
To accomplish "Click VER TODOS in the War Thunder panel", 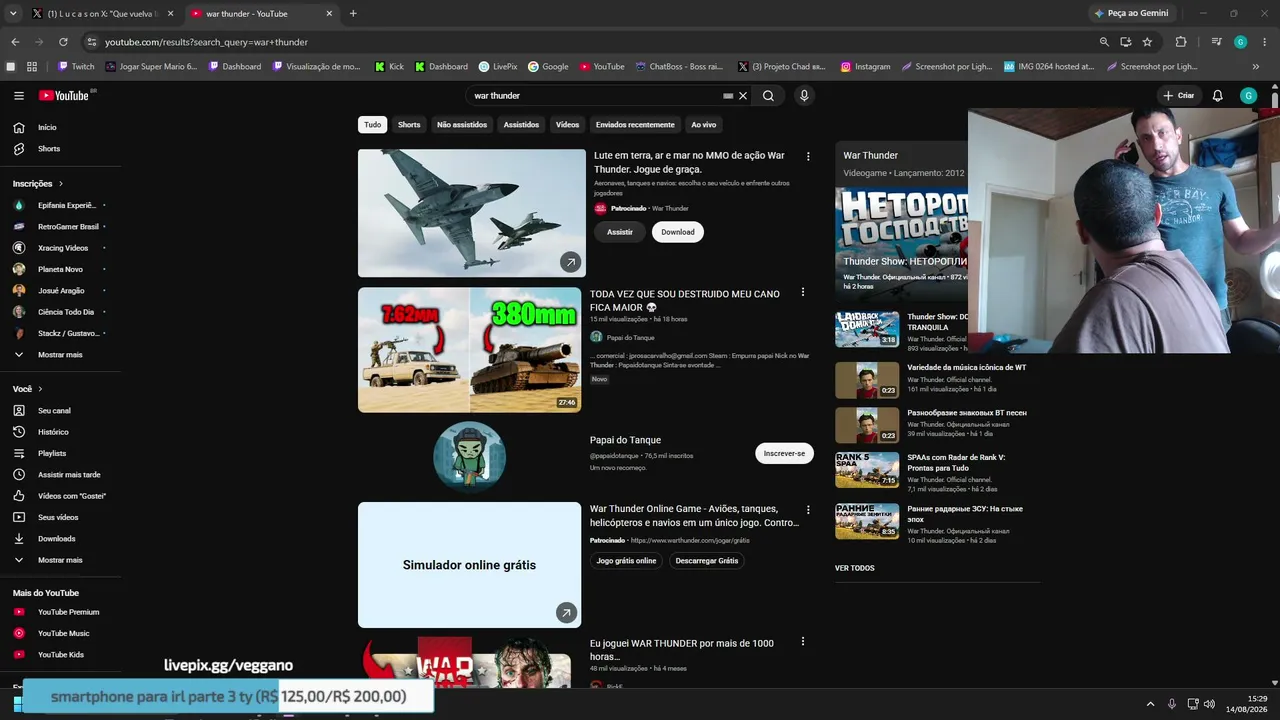I will (x=855, y=568).
